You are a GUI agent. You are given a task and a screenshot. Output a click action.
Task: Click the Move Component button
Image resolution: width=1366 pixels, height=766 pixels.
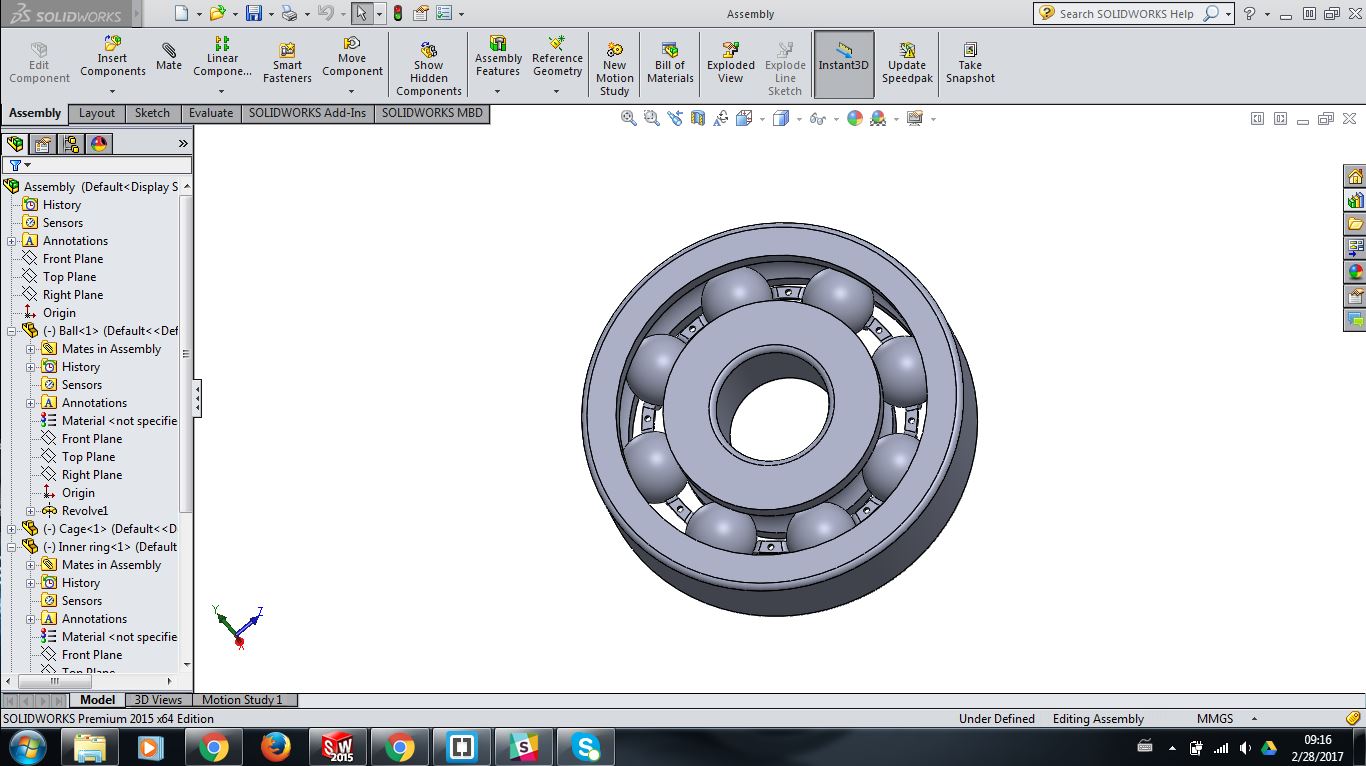[x=352, y=57]
